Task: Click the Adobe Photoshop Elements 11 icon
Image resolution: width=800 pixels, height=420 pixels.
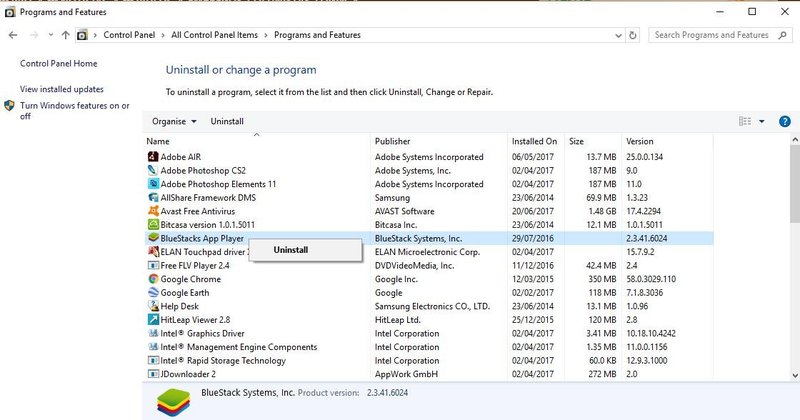Action: 153,184
